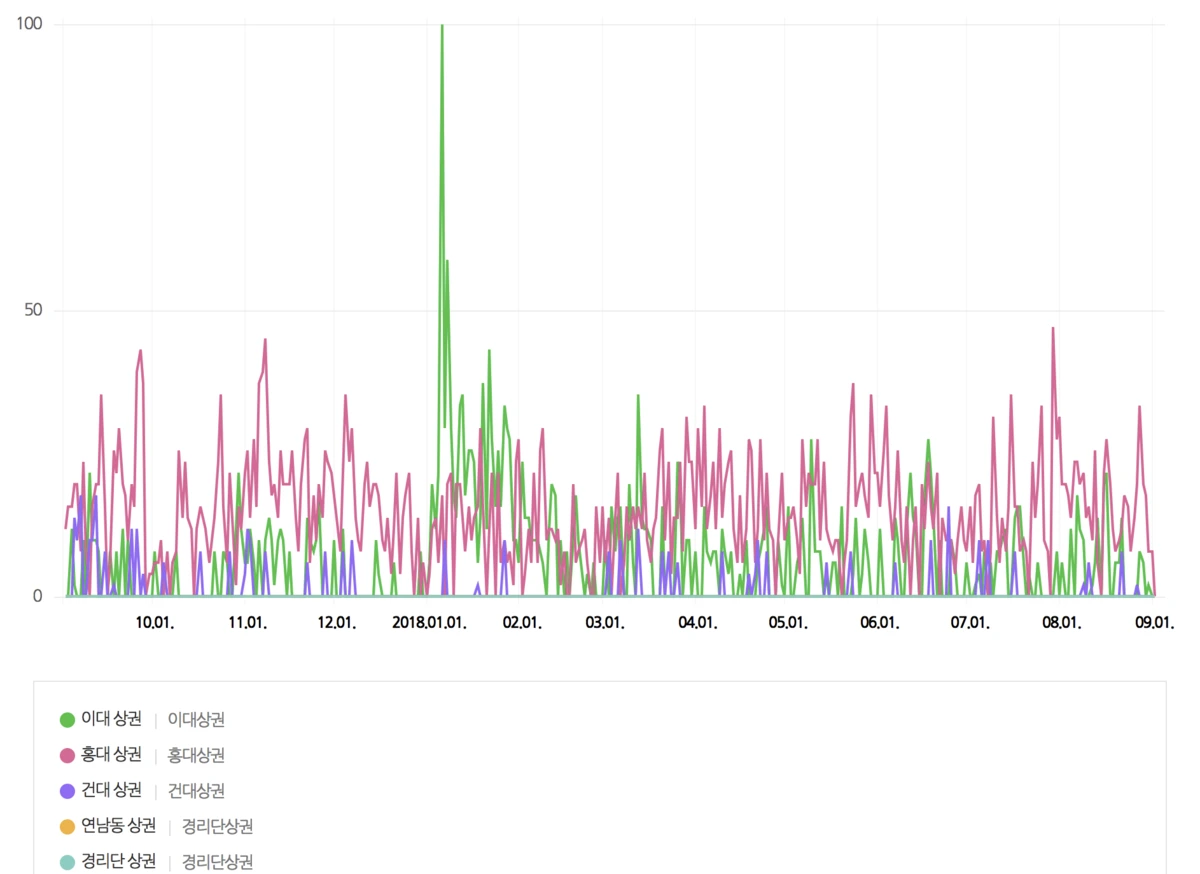
Task: Toggle the purple 건대 상권 legend dot
Action: point(68,791)
